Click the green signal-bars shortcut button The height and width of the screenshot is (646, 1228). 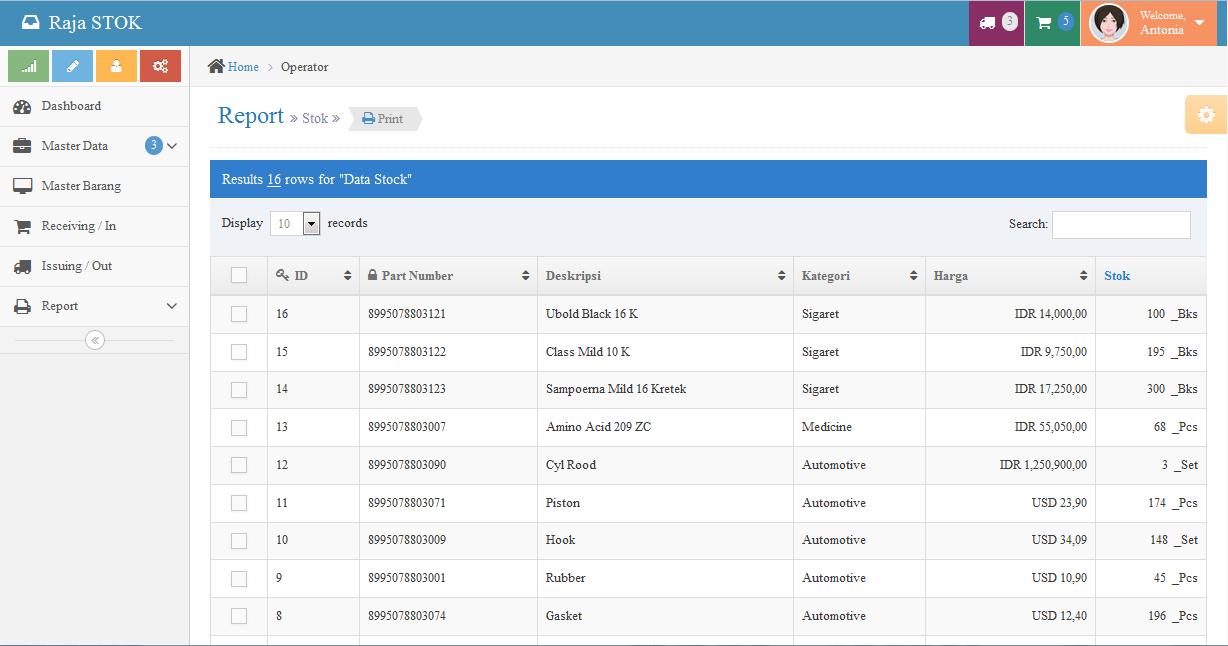(x=29, y=66)
